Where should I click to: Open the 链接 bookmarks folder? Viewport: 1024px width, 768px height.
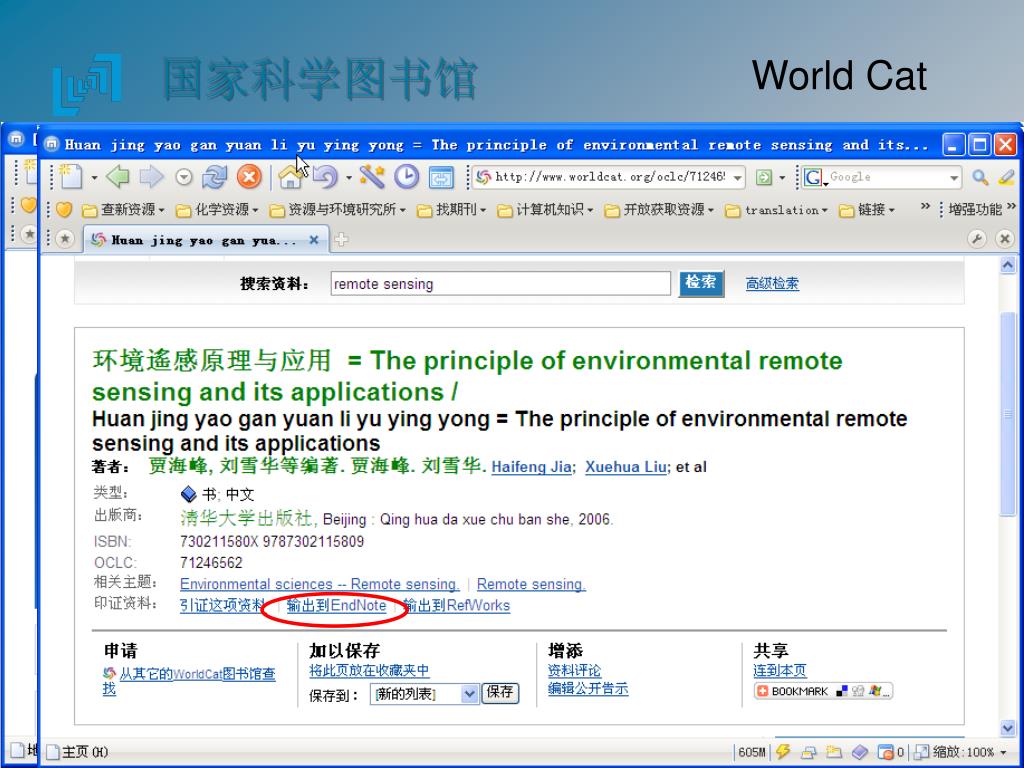pos(867,210)
